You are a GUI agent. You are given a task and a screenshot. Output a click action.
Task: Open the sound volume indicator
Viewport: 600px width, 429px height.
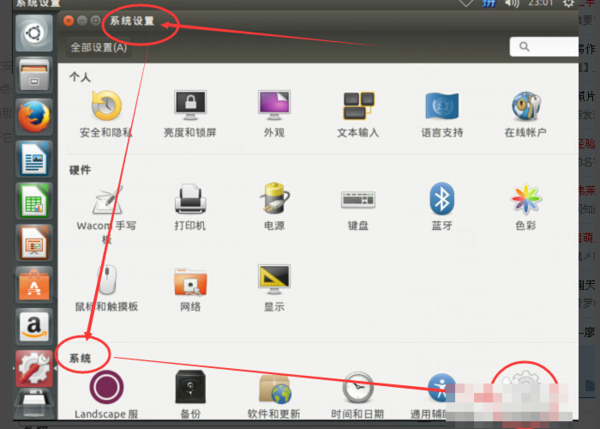(x=511, y=3)
